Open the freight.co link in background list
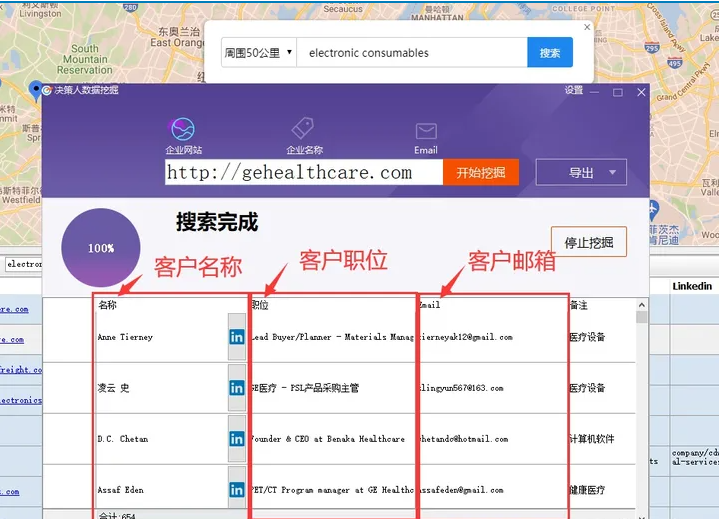 [x=21, y=370]
